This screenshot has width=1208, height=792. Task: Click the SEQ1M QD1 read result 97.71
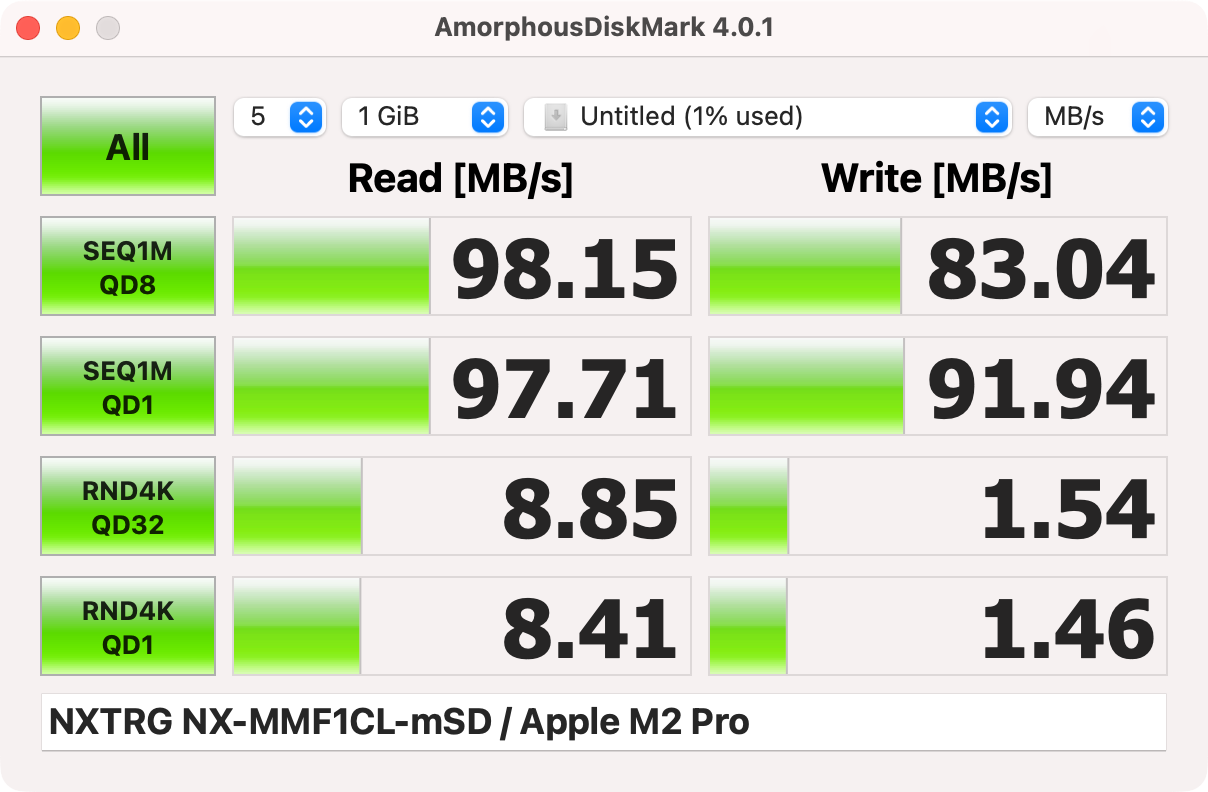(565, 388)
